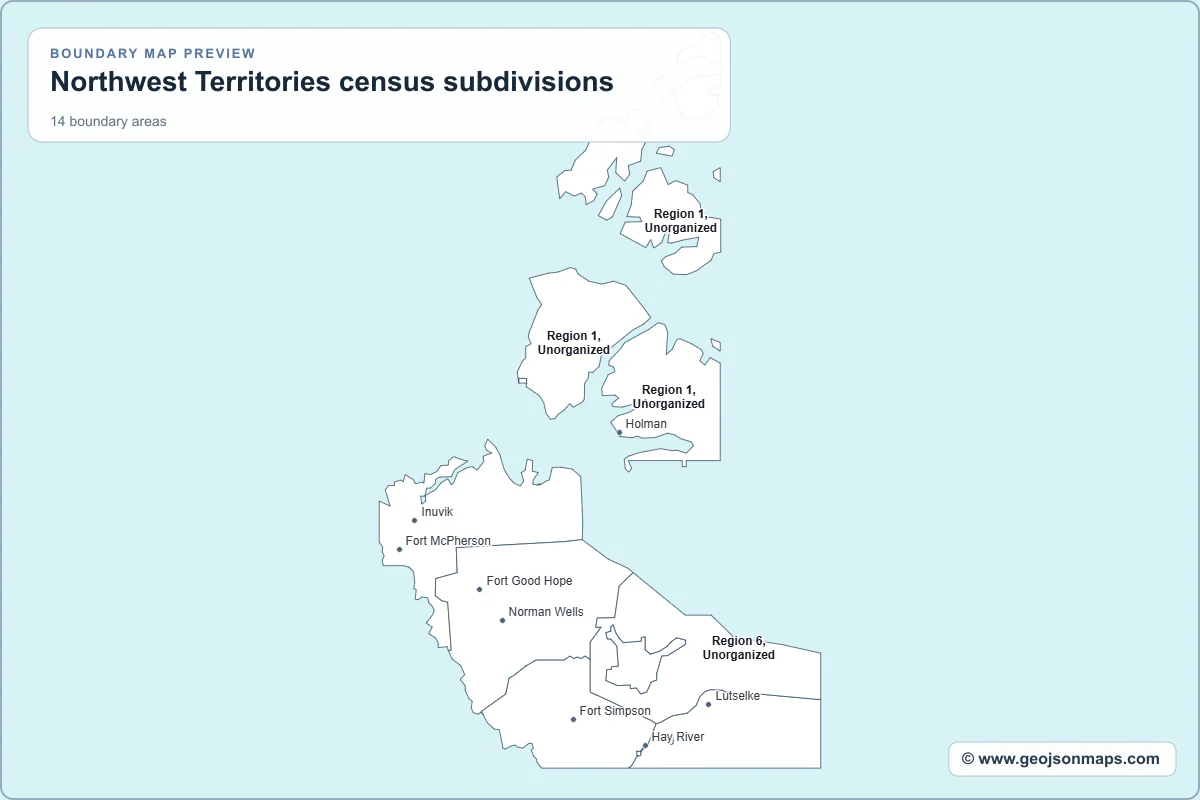Click the Inuvik town marker dot
Screen dimensions: 1200x800
[x=414, y=520]
